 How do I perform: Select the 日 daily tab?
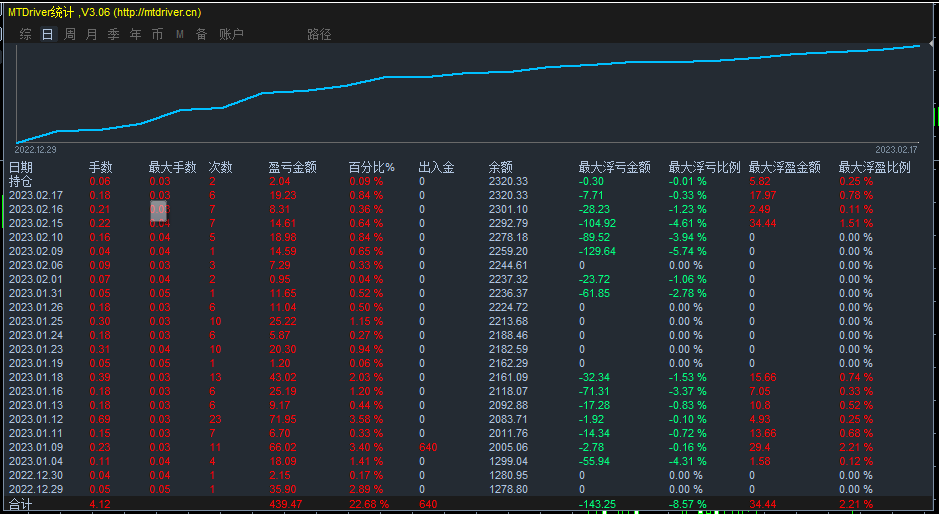coord(47,34)
